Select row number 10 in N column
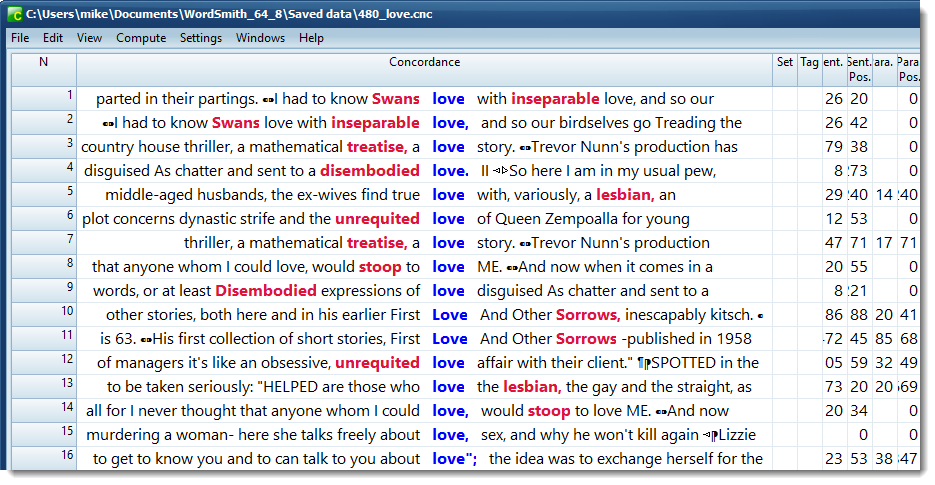The image size is (935, 485). pyautogui.click(x=44, y=314)
